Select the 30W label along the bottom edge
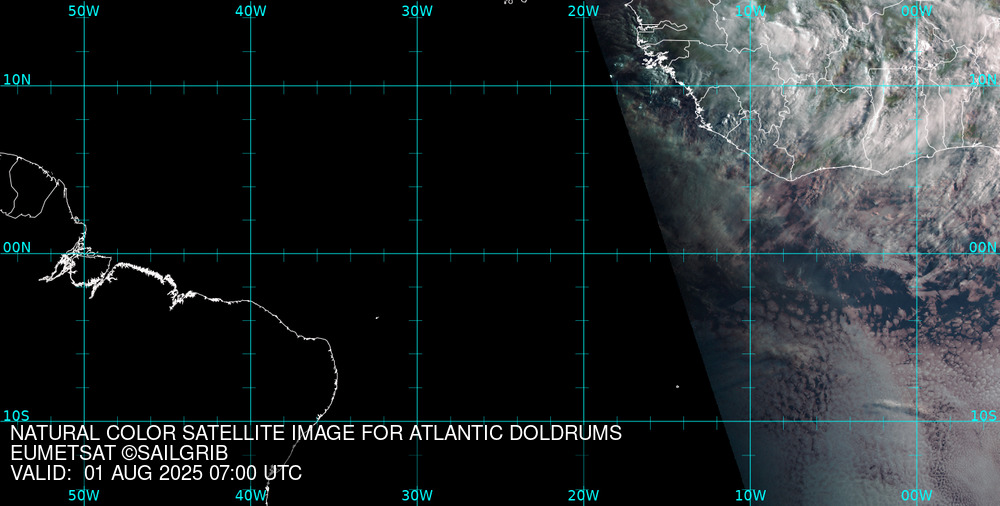Image resolution: width=1000 pixels, height=506 pixels. pyautogui.click(x=418, y=496)
